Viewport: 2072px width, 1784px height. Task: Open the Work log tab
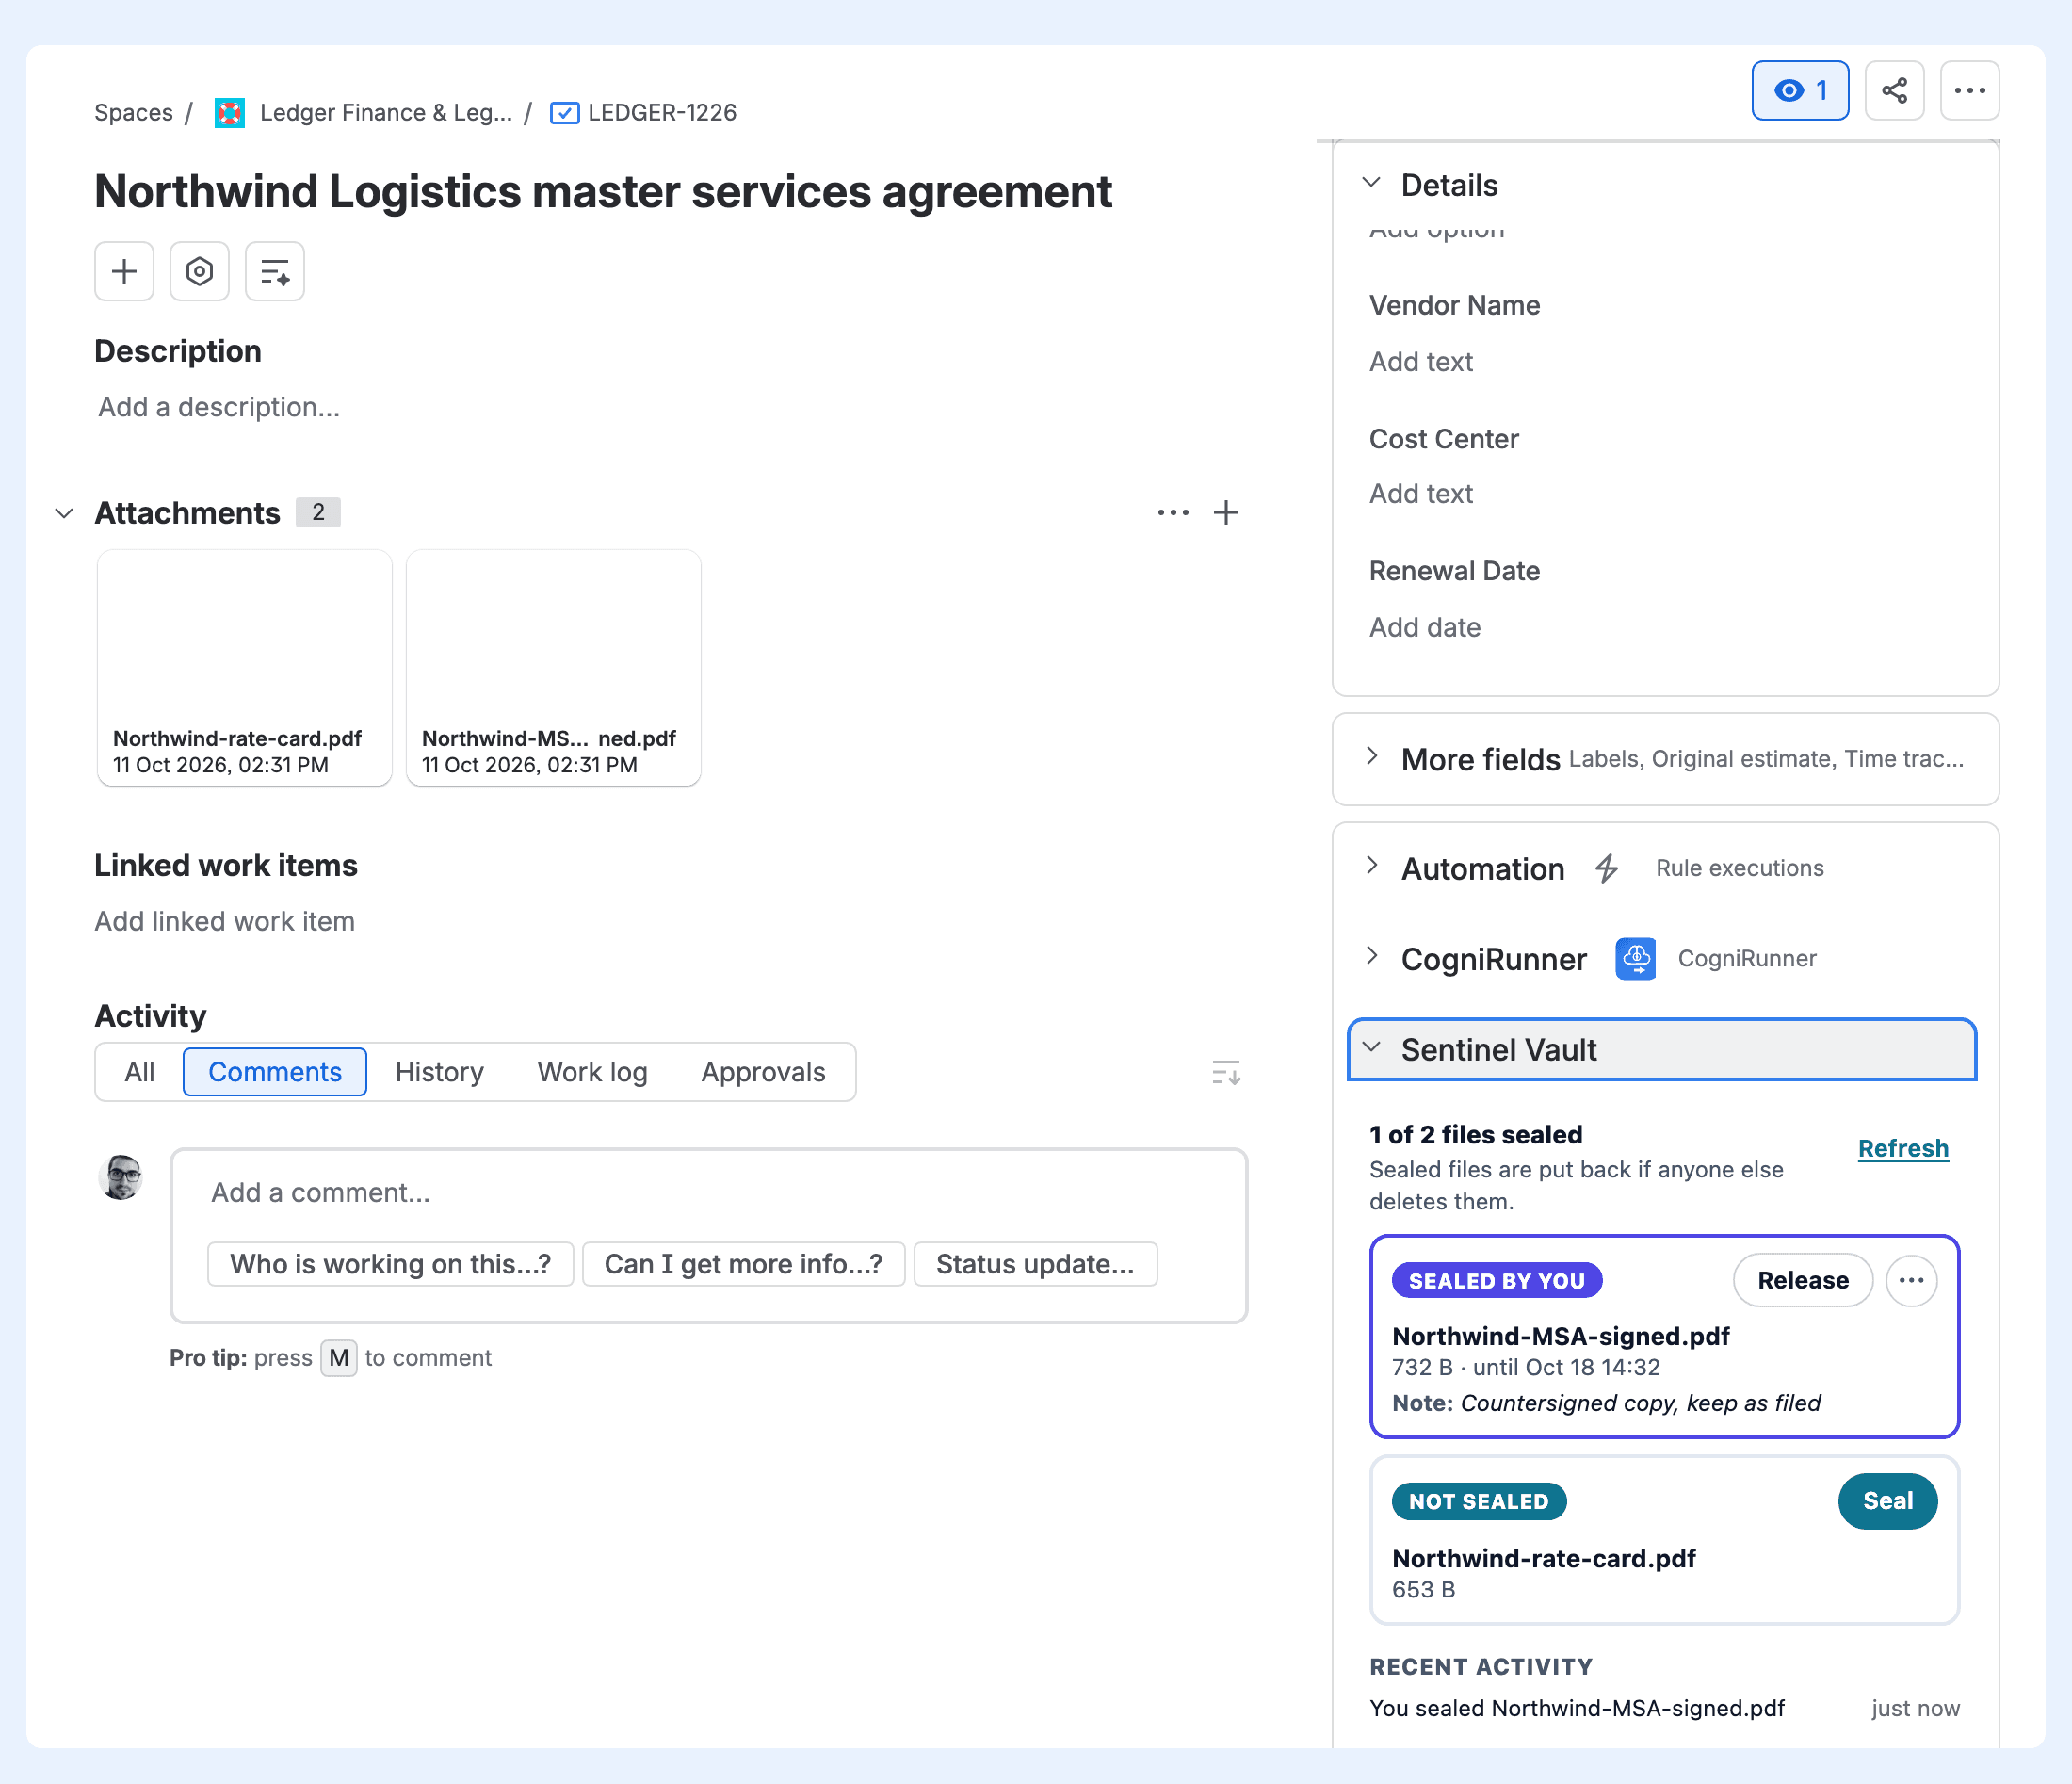coord(593,1072)
